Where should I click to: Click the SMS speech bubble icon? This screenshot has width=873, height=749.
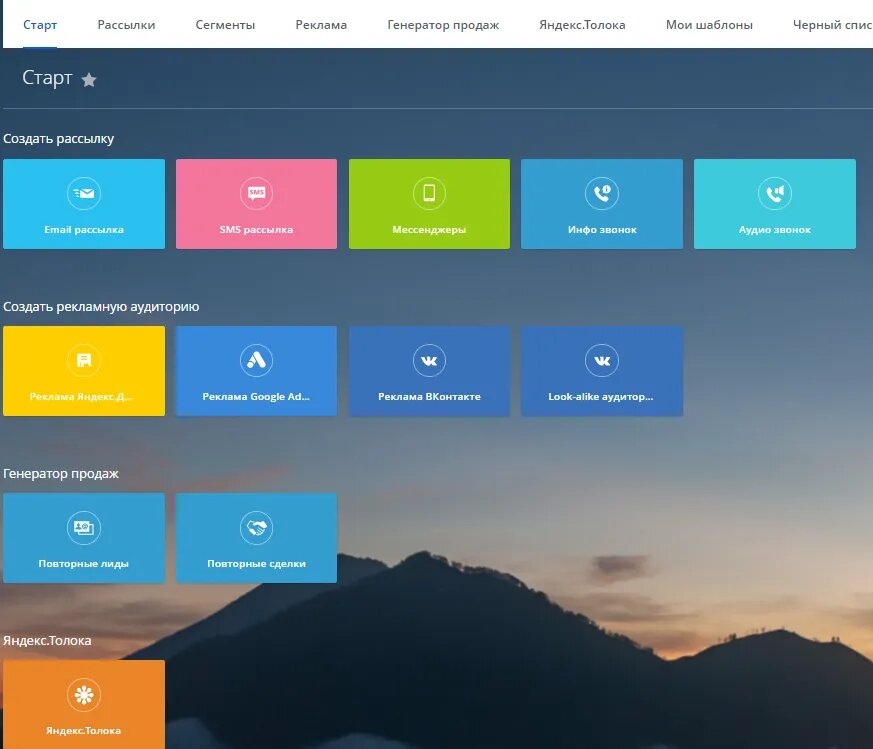[x=256, y=193]
